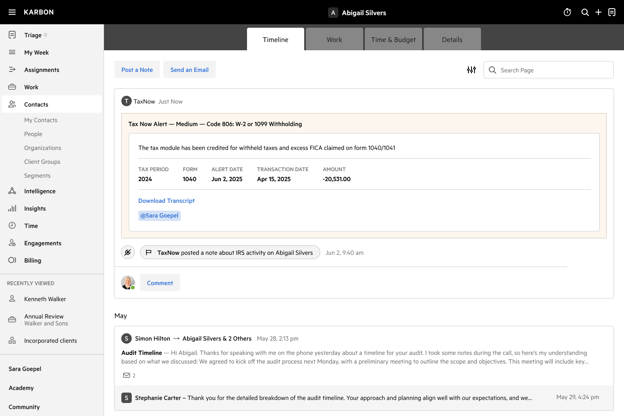Download Transcript link in TaxNow alert

click(166, 201)
